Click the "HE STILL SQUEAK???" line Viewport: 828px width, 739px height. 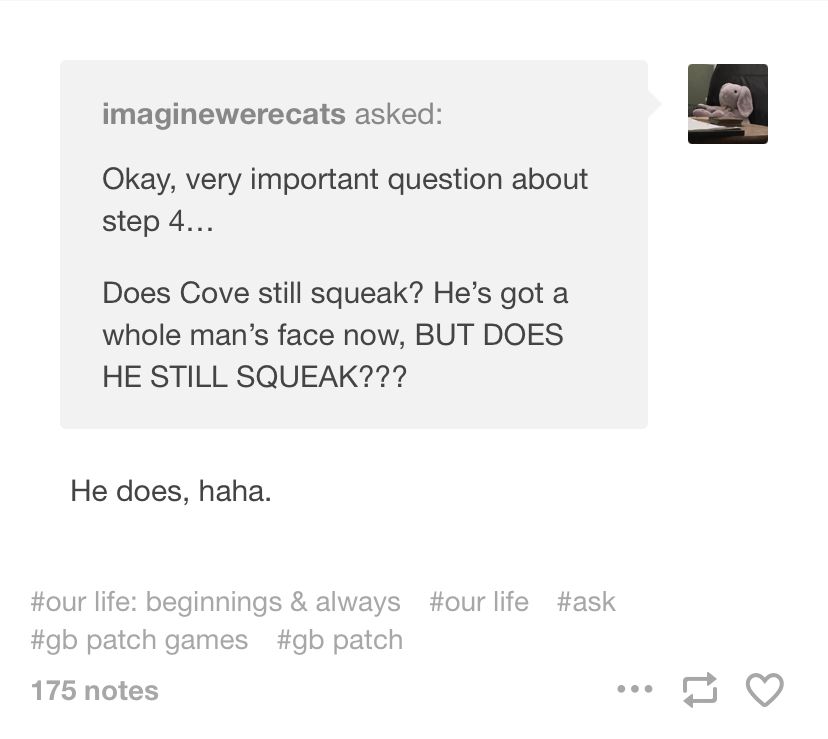[255, 377]
